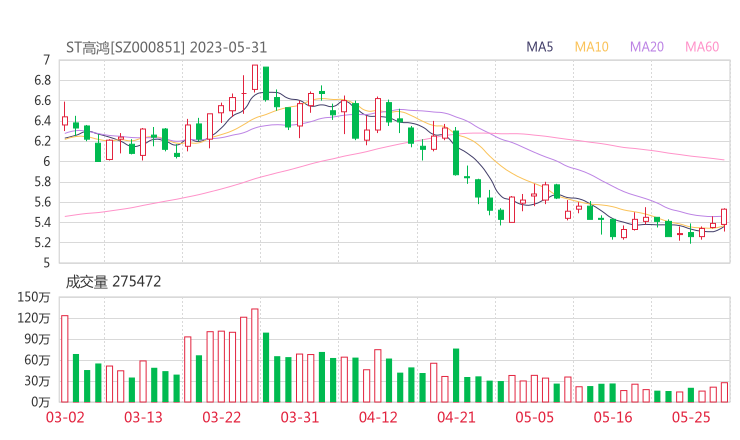Click the price axis value 6.8
740x440 pixels.
click(x=42, y=80)
